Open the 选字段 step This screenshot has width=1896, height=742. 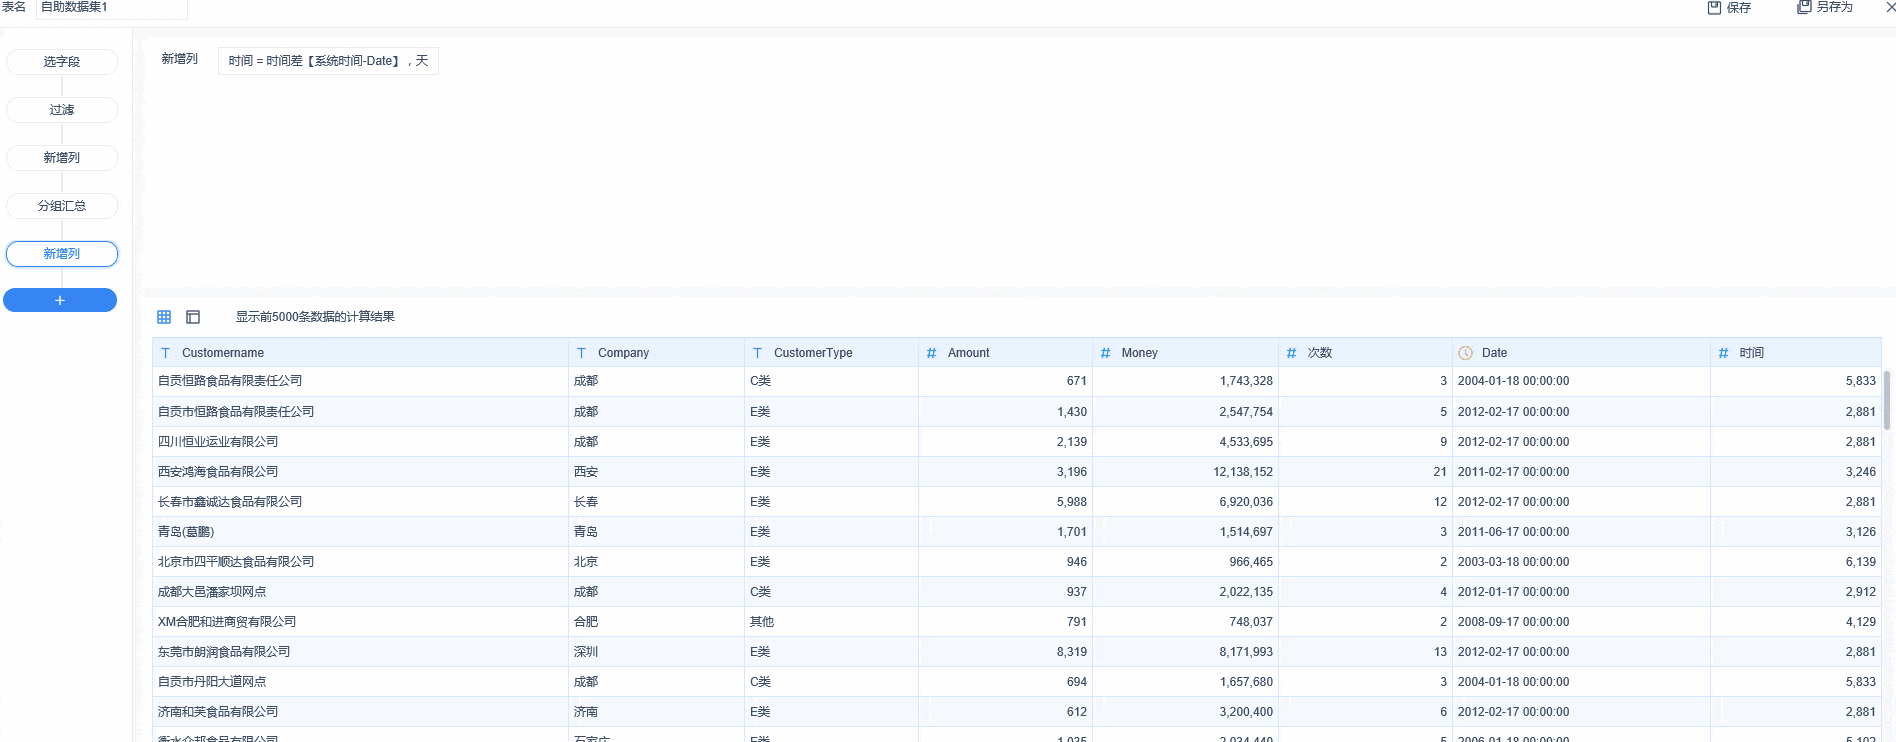click(62, 62)
